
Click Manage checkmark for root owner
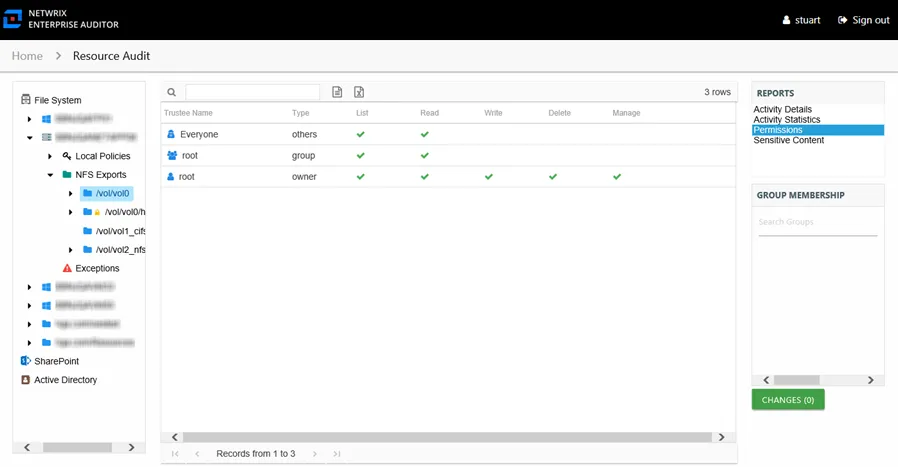[617, 176]
